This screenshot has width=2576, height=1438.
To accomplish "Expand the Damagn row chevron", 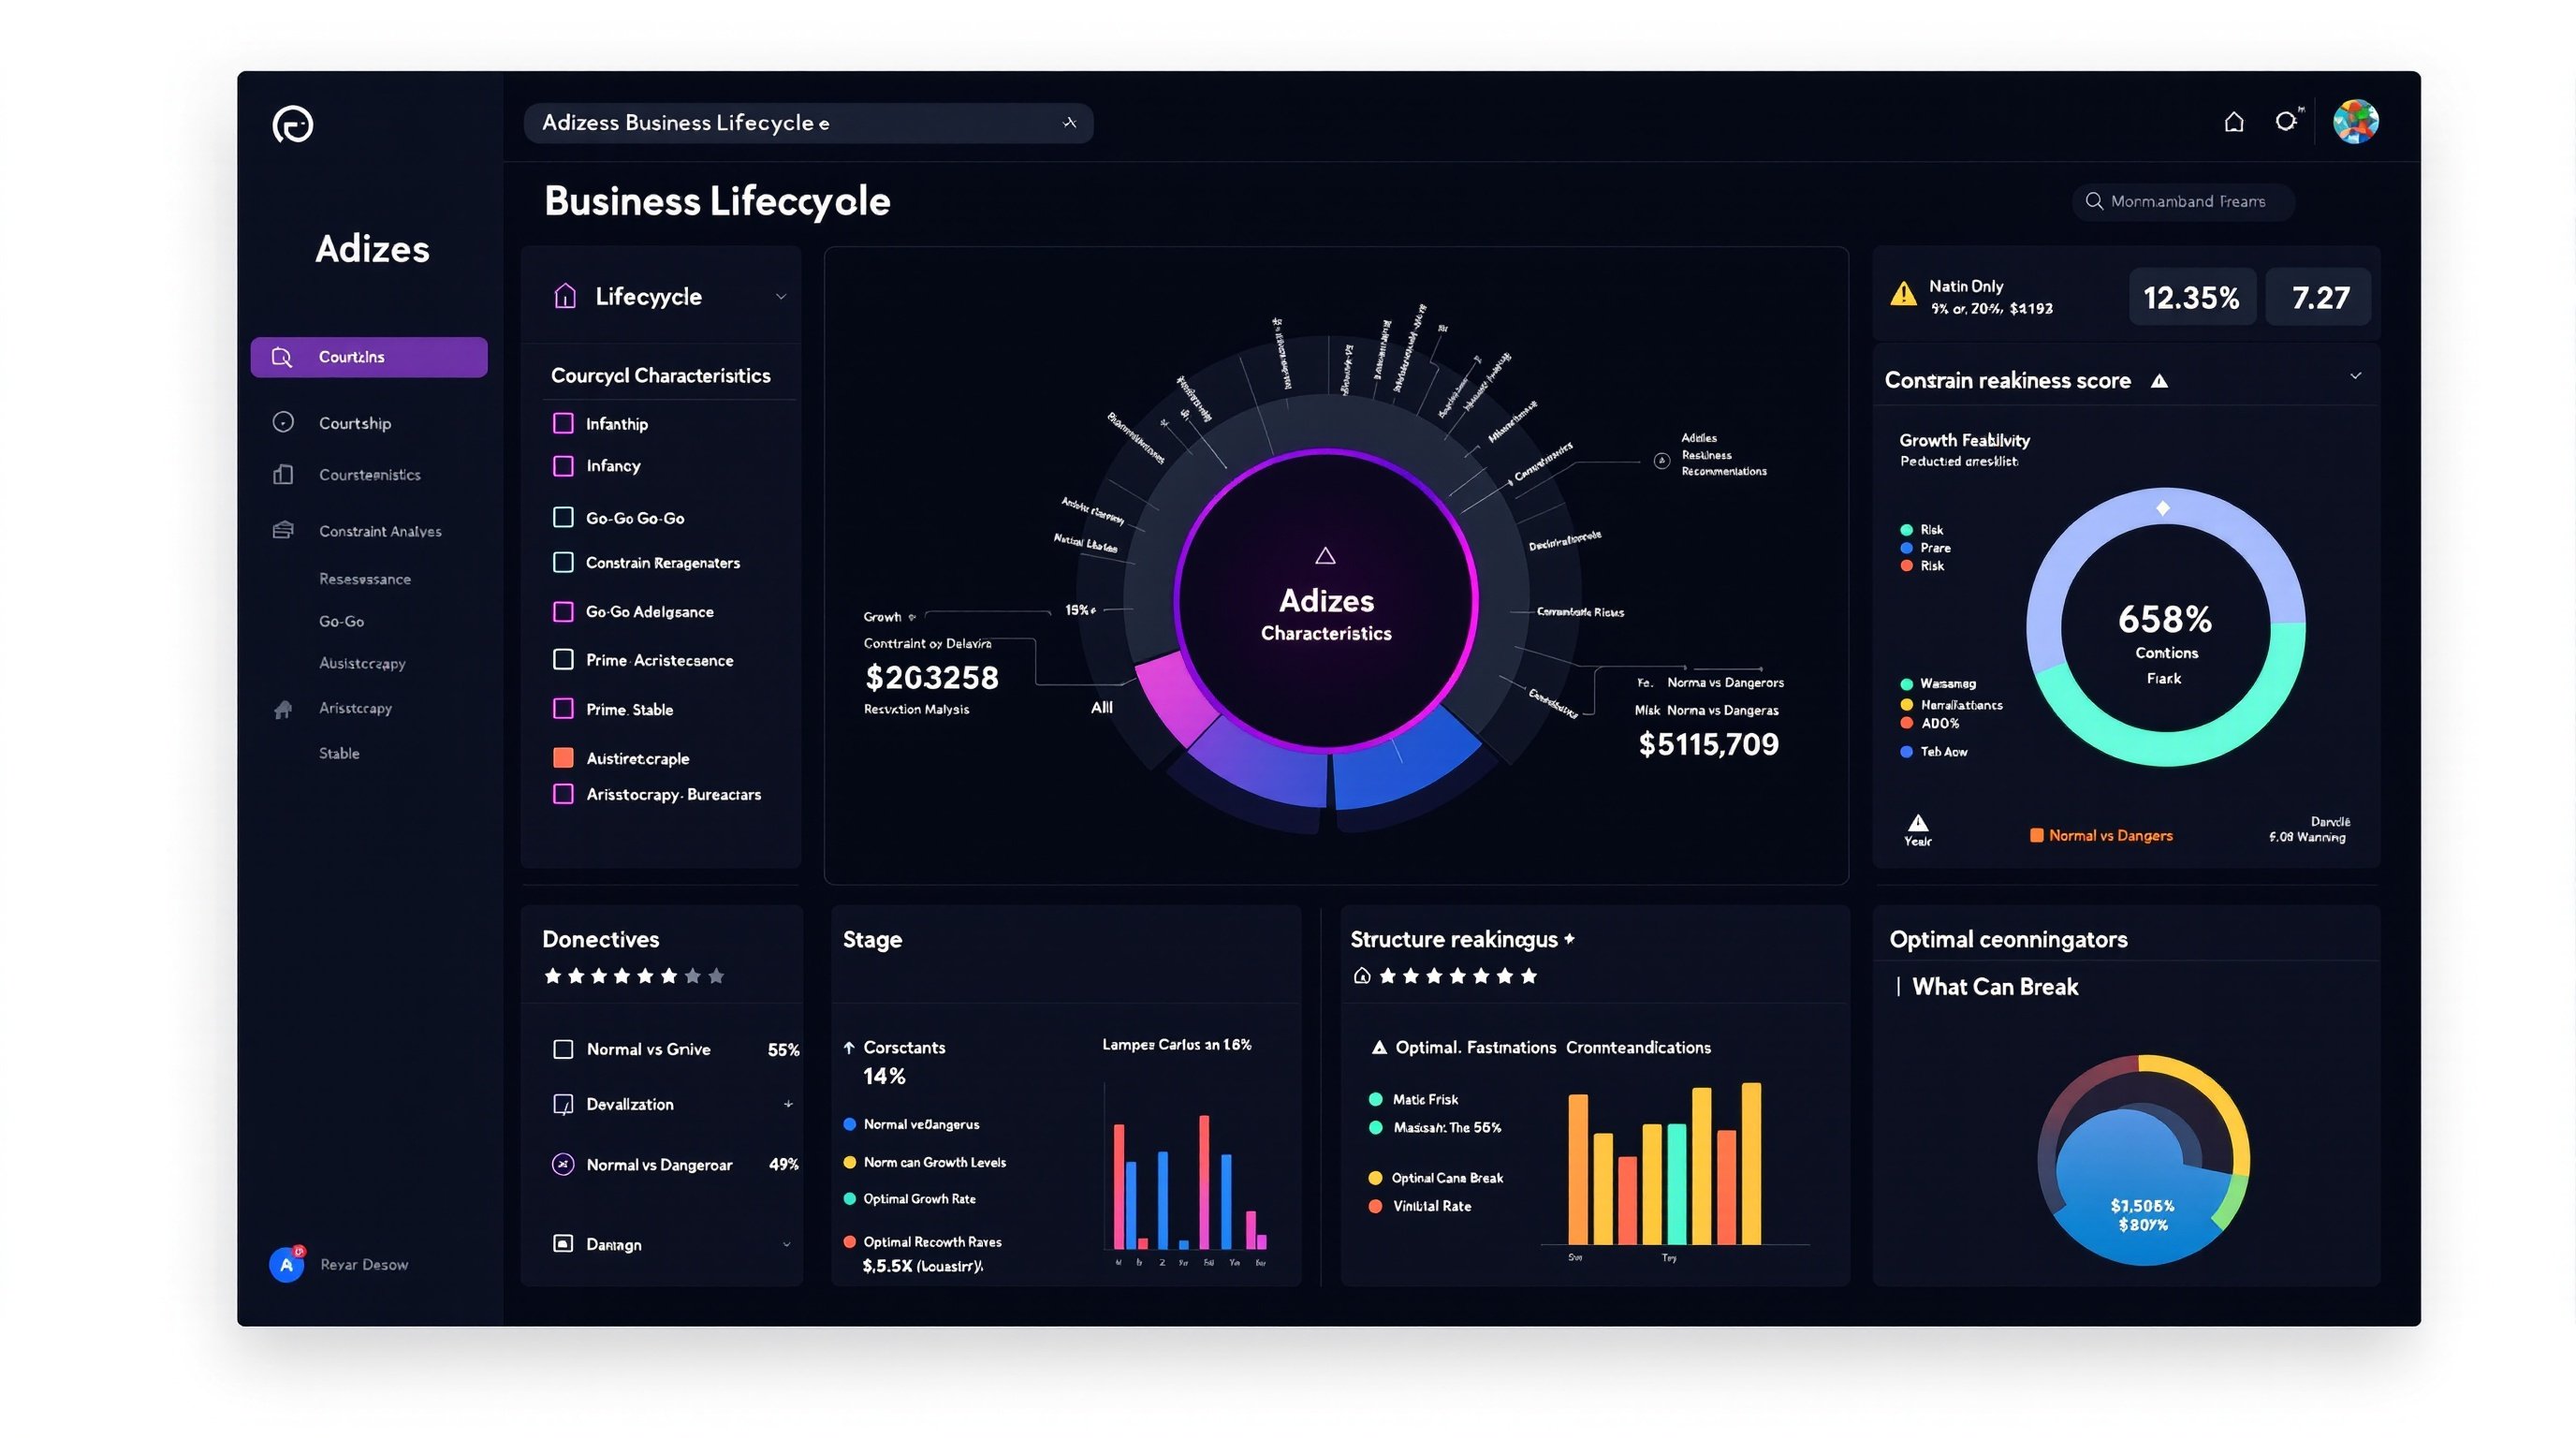I will [x=786, y=1244].
